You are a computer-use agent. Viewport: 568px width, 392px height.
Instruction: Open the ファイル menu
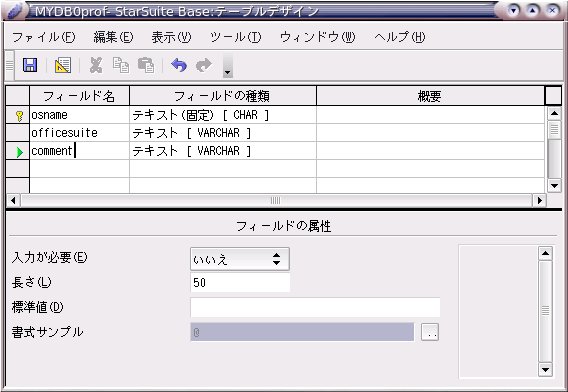point(43,37)
